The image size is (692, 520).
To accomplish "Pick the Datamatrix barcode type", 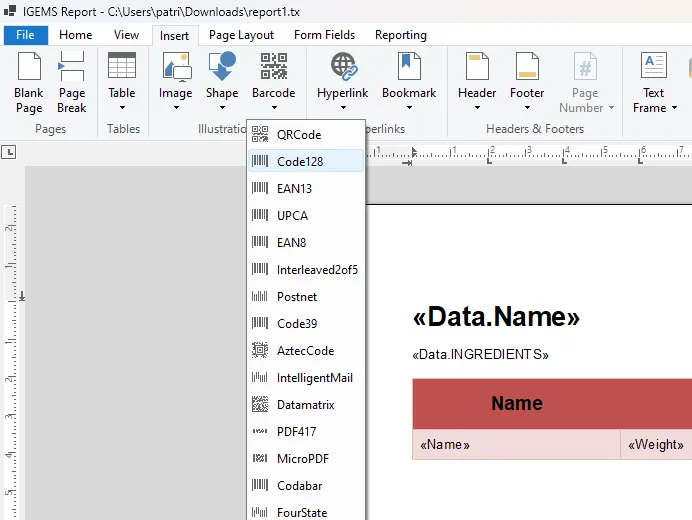I will 306,405.
